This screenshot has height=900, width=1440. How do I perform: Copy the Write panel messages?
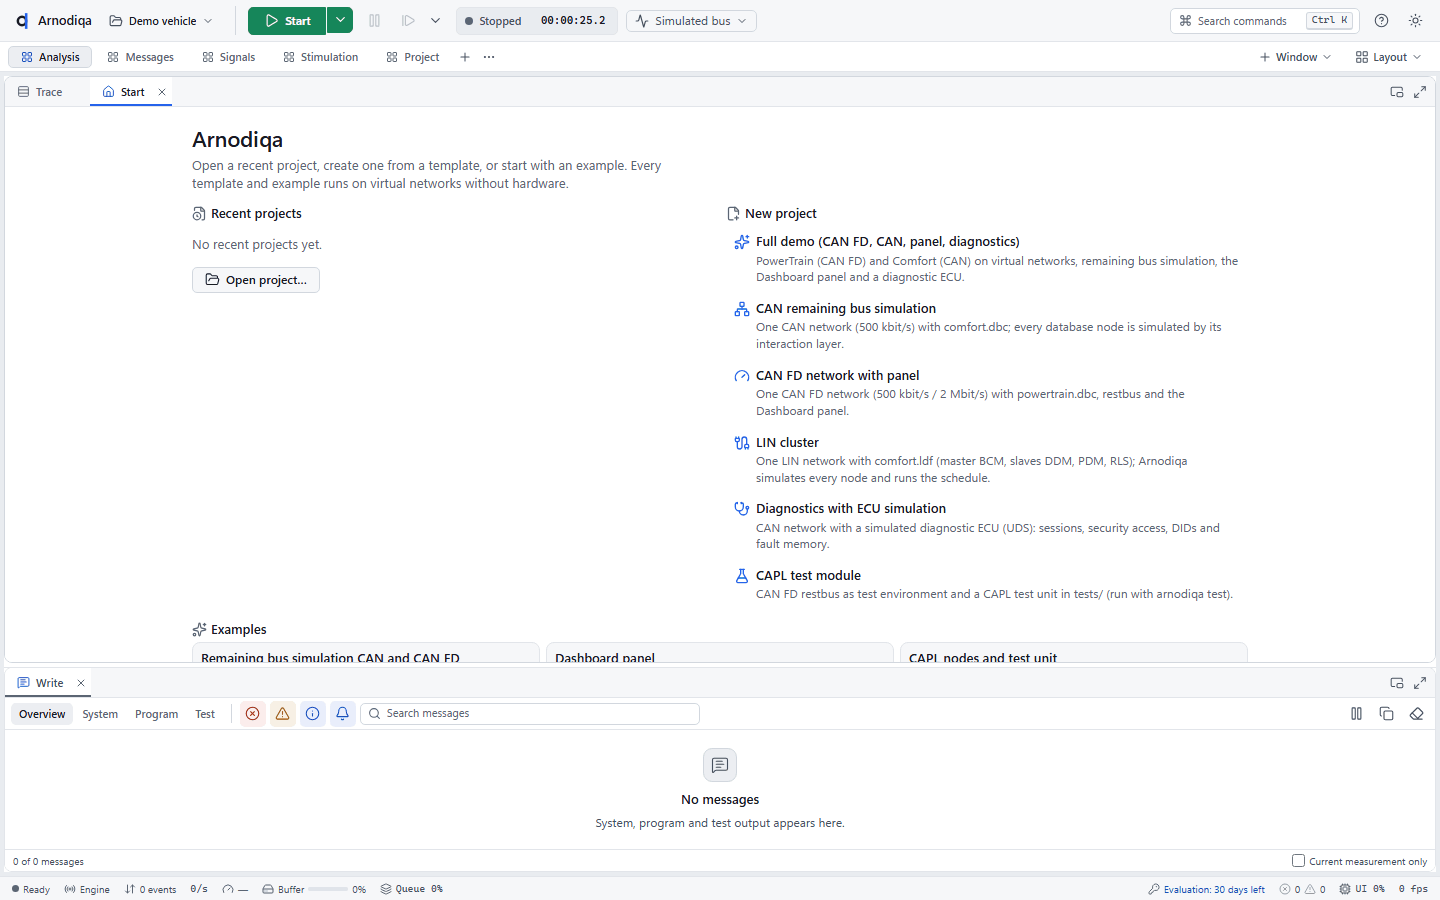click(1387, 714)
